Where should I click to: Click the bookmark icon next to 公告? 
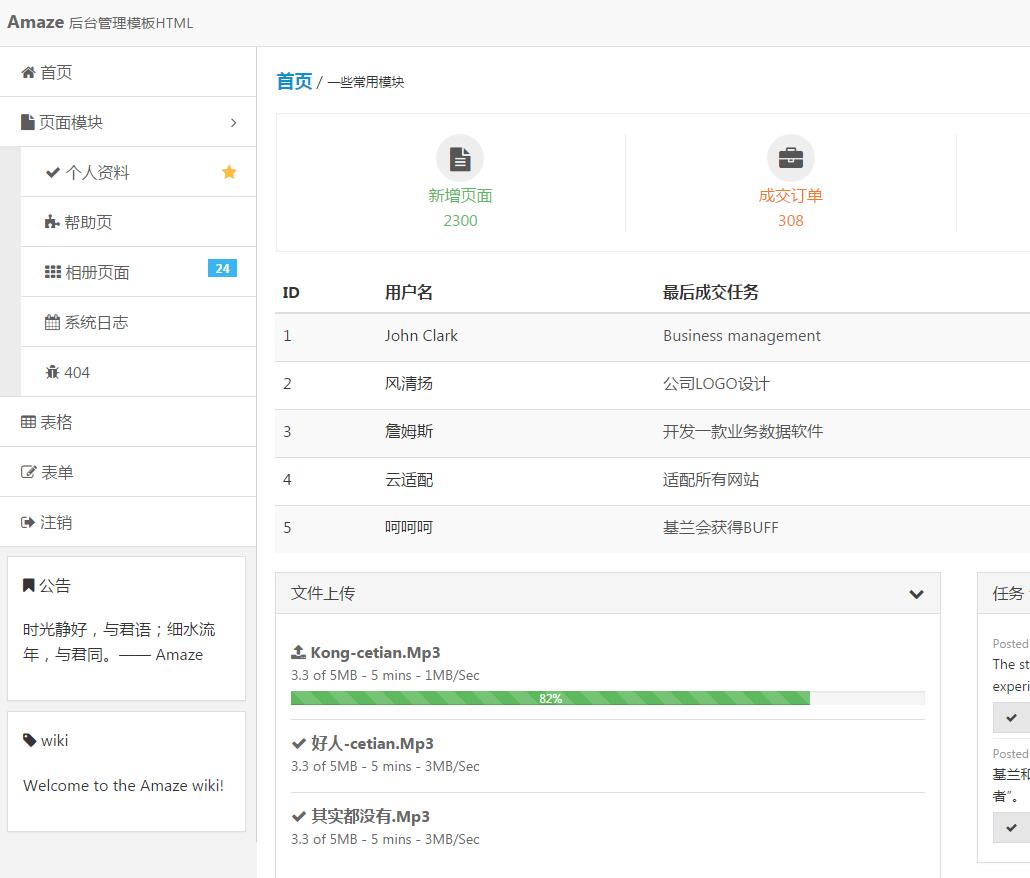28,584
